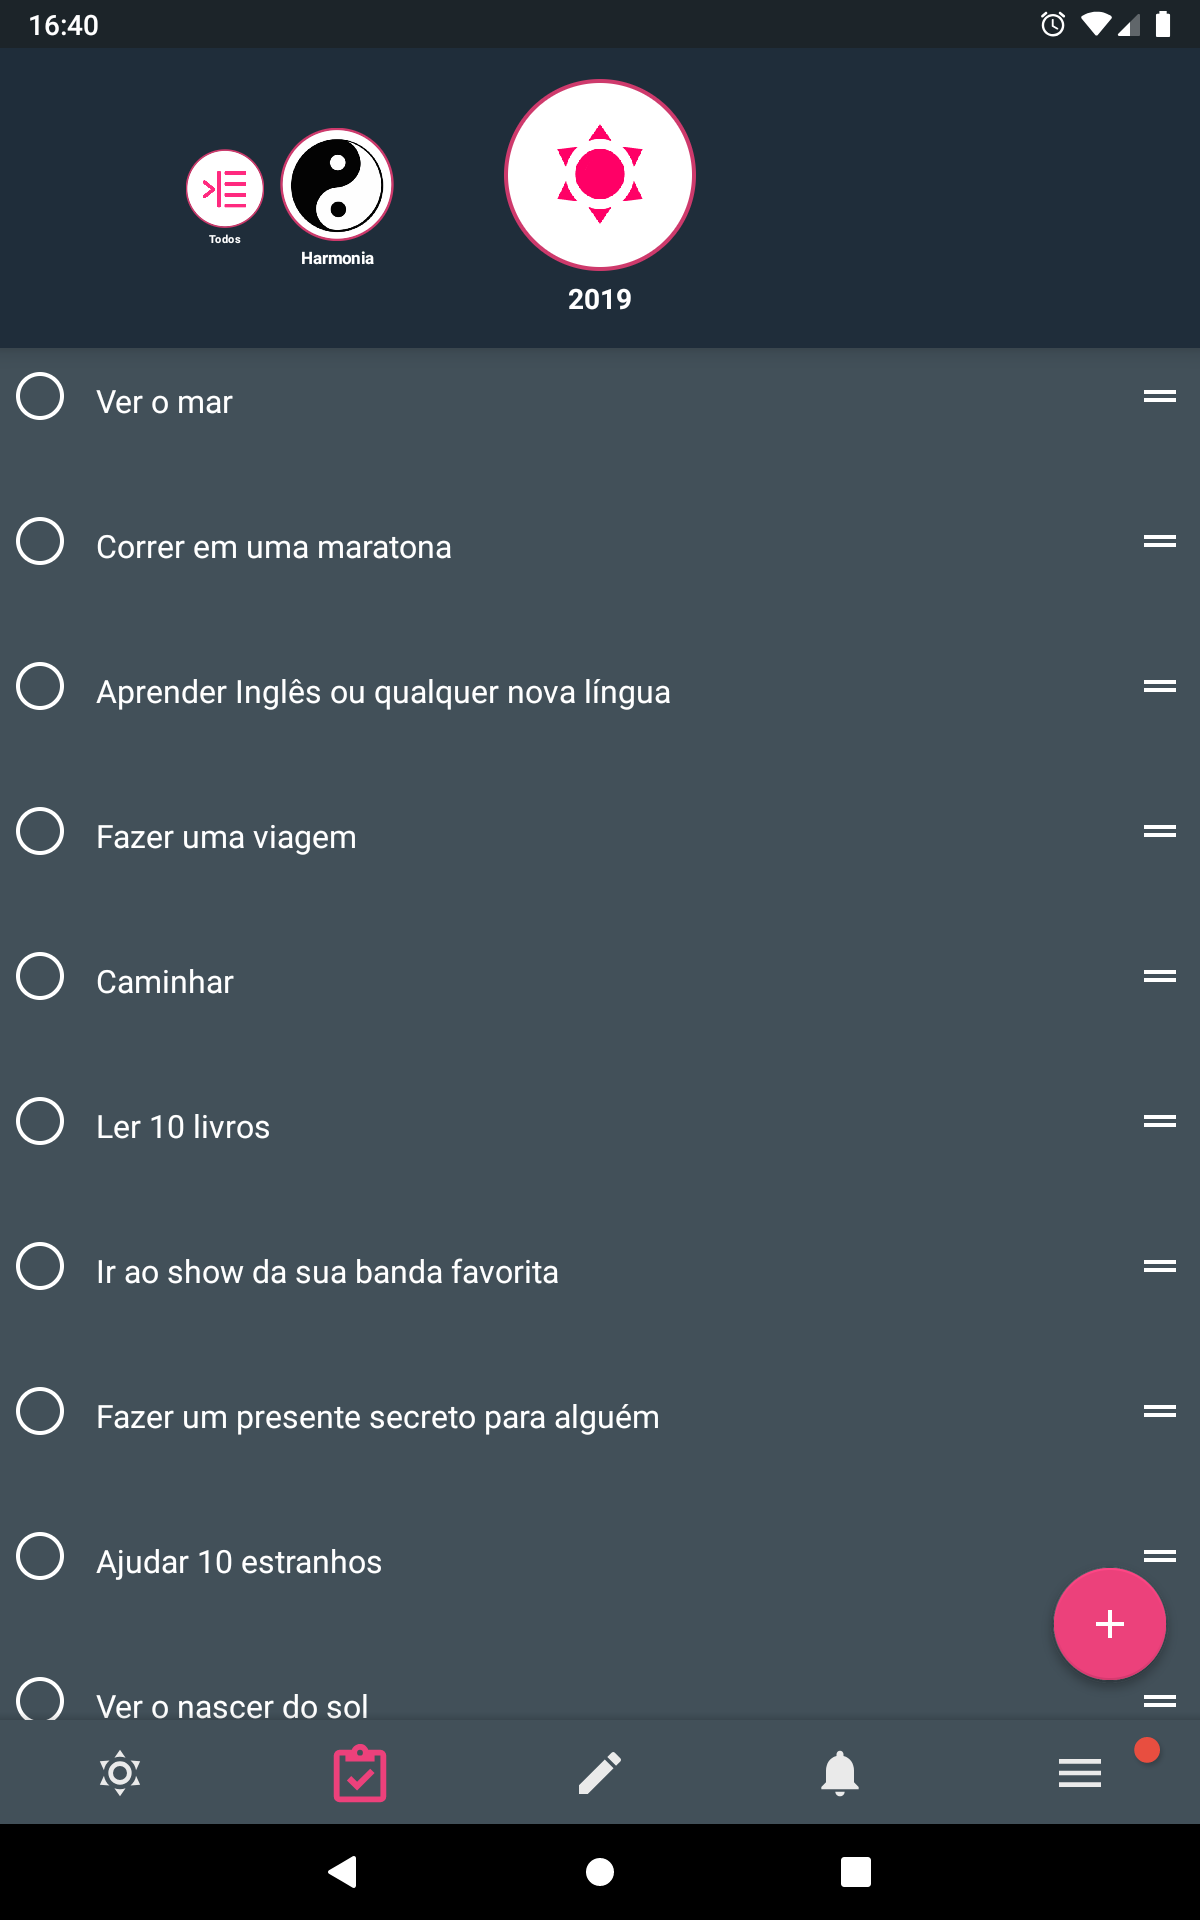Complete "Ler 10 livros" checkbox
Viewport: 1200px width, 1920px height.
(x=40, y=1121)
